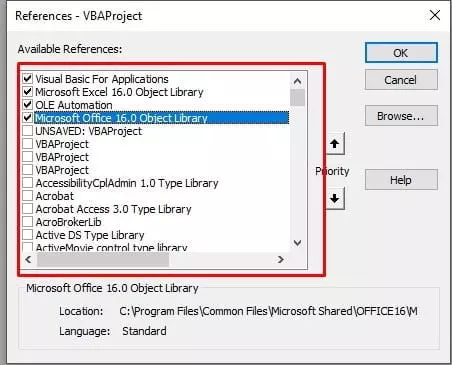
Task: Open the Help button
Action: pos(401,180)
